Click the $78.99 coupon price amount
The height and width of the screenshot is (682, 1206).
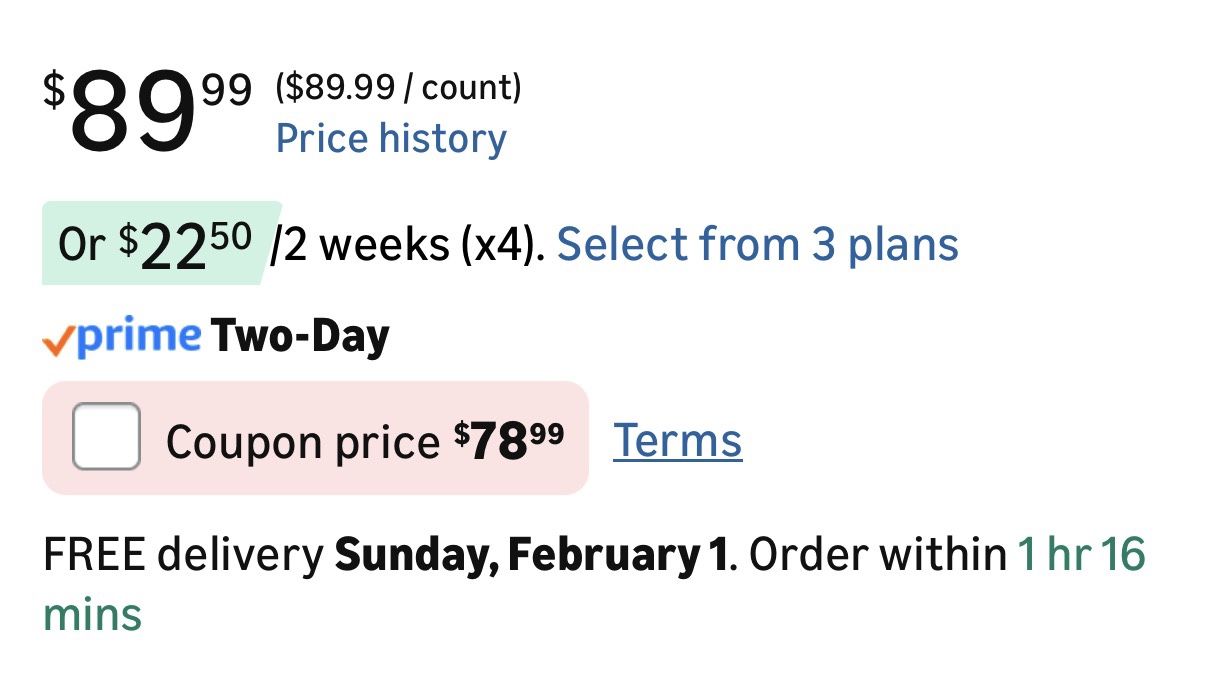pyautogui.click(x=508, y=440)
